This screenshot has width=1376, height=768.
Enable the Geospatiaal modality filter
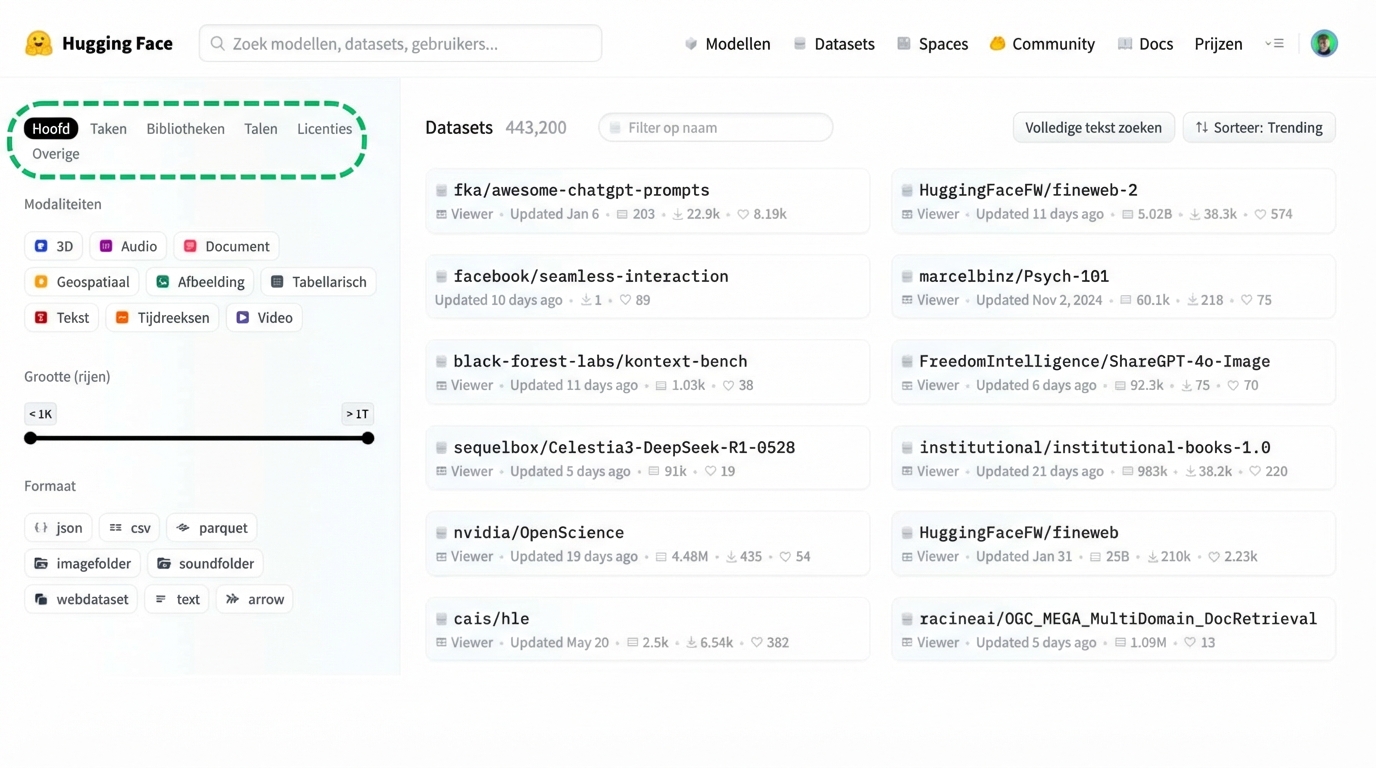(x=82, y=282)
